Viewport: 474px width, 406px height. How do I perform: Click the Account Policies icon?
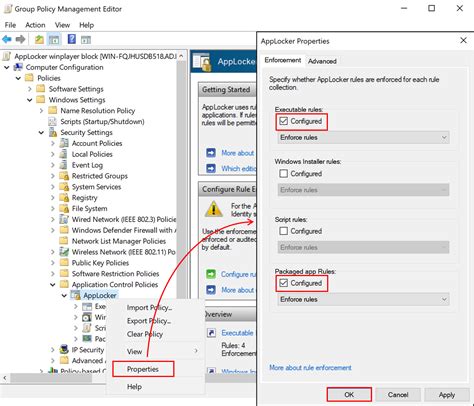[x=64, y=143]
